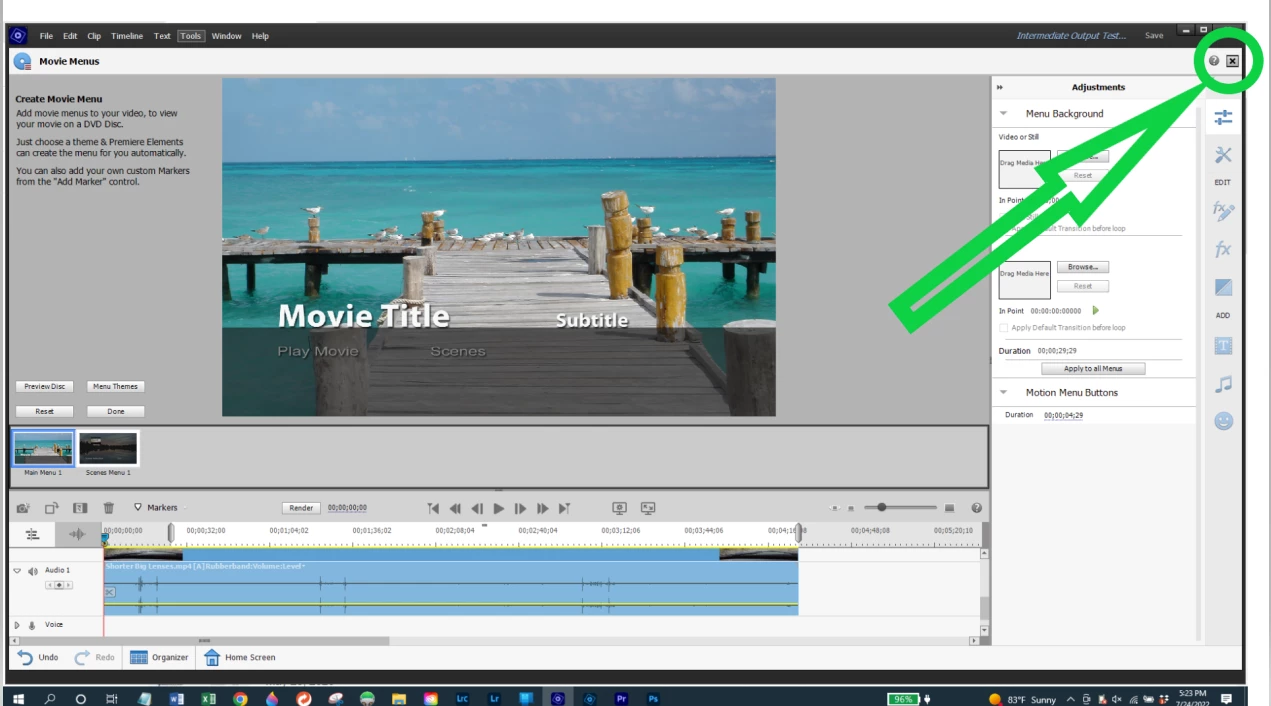The width and height of the screenshot is (1271, 706).
Task: Click the trash delete icon in timeline
Action: pos(109,508)
